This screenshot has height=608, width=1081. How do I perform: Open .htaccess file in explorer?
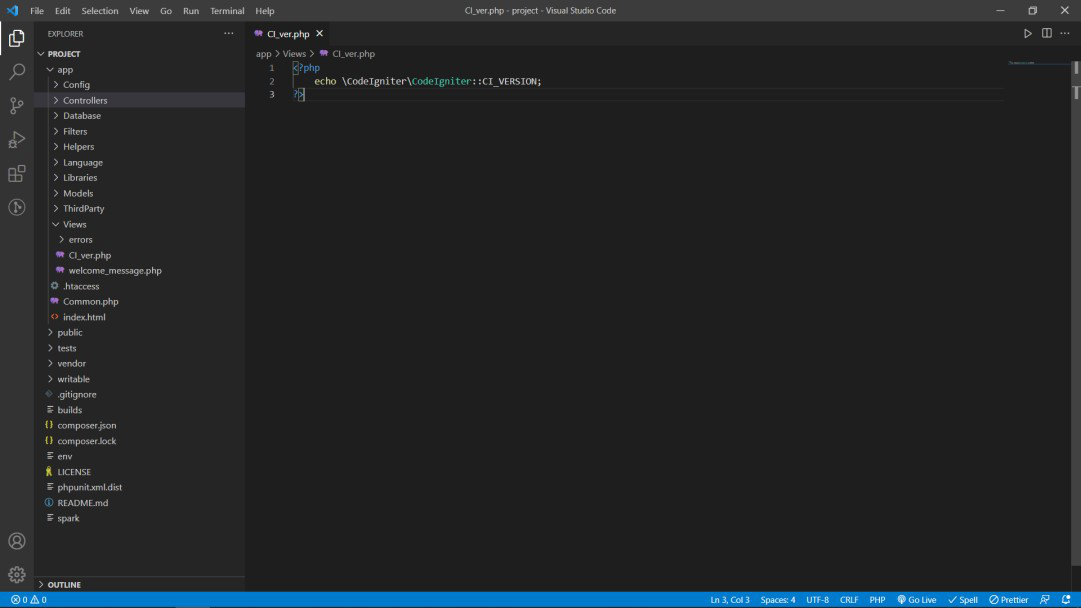click(139, 286)
